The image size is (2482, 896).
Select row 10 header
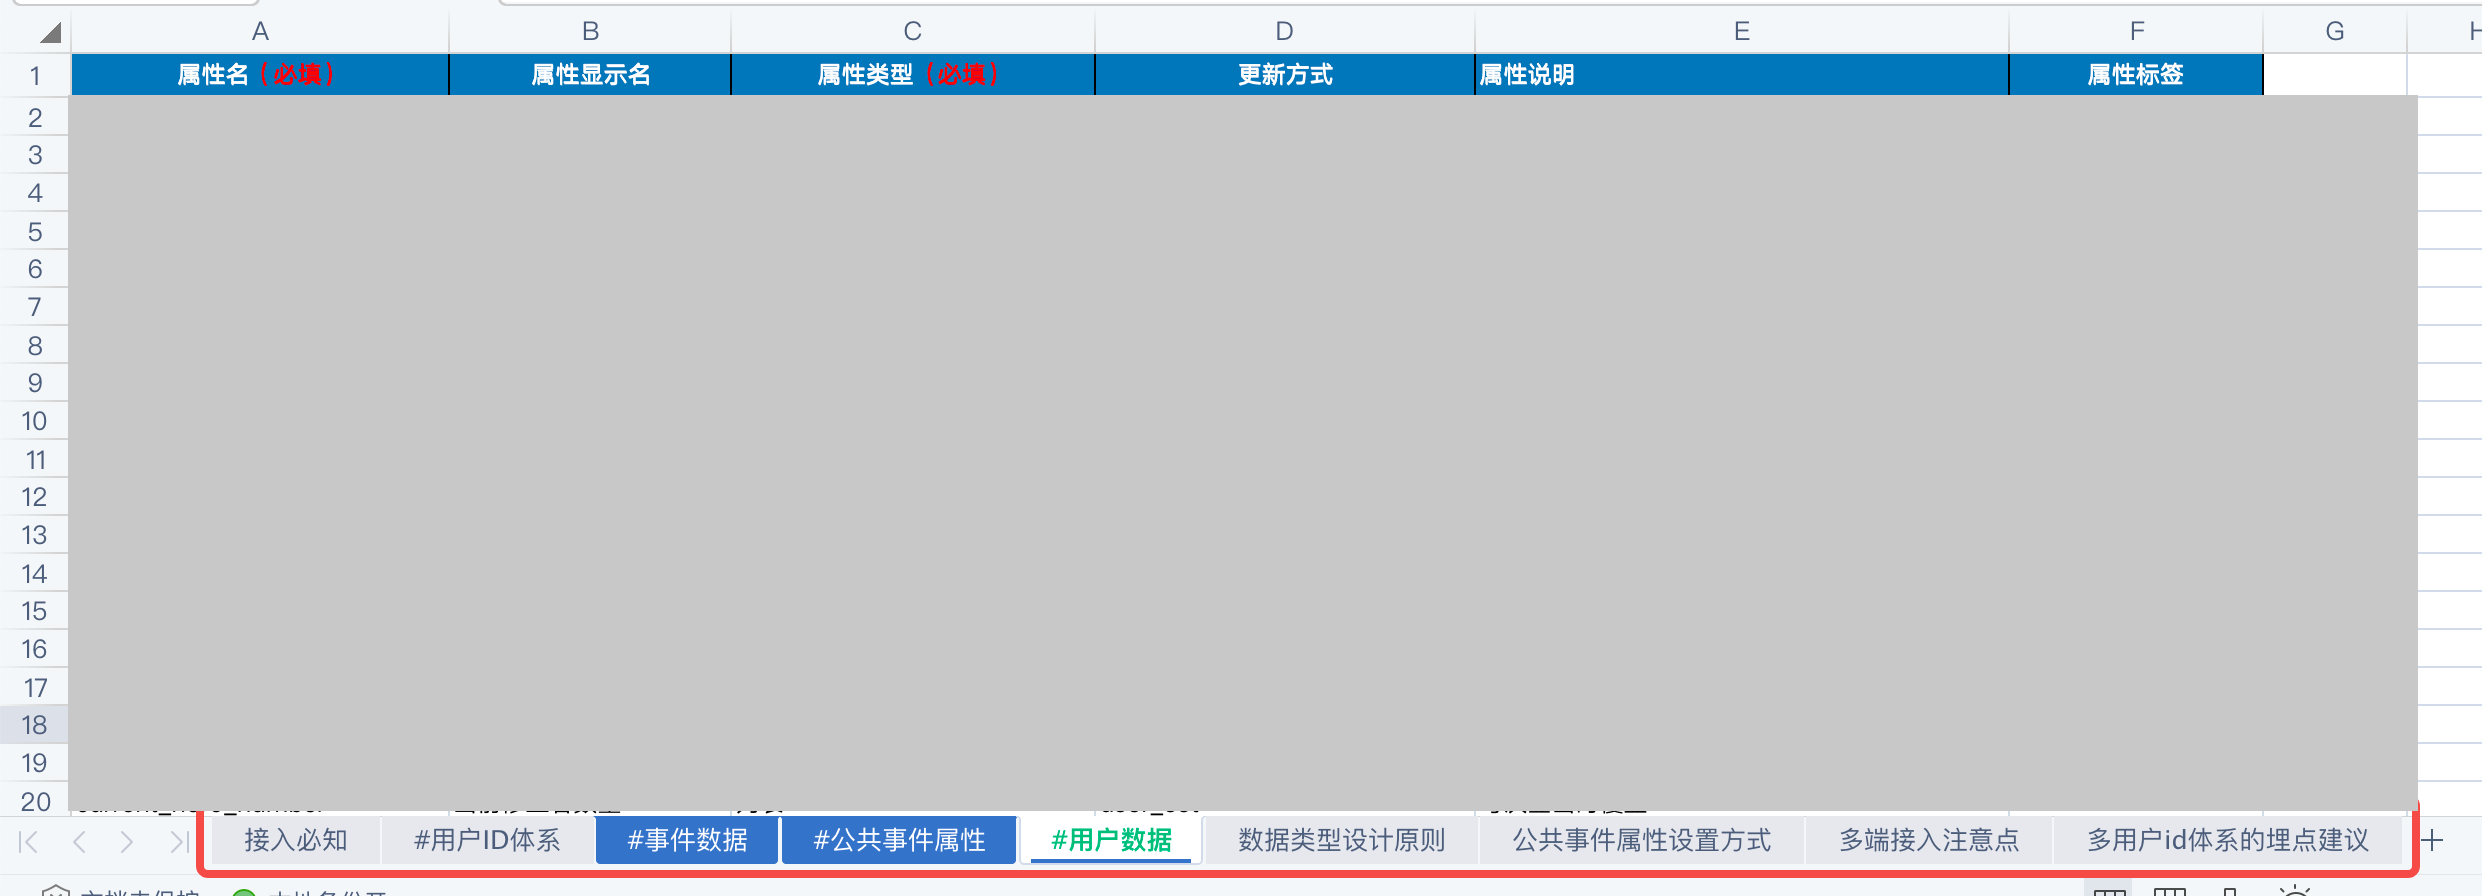(x=35, y=421)
